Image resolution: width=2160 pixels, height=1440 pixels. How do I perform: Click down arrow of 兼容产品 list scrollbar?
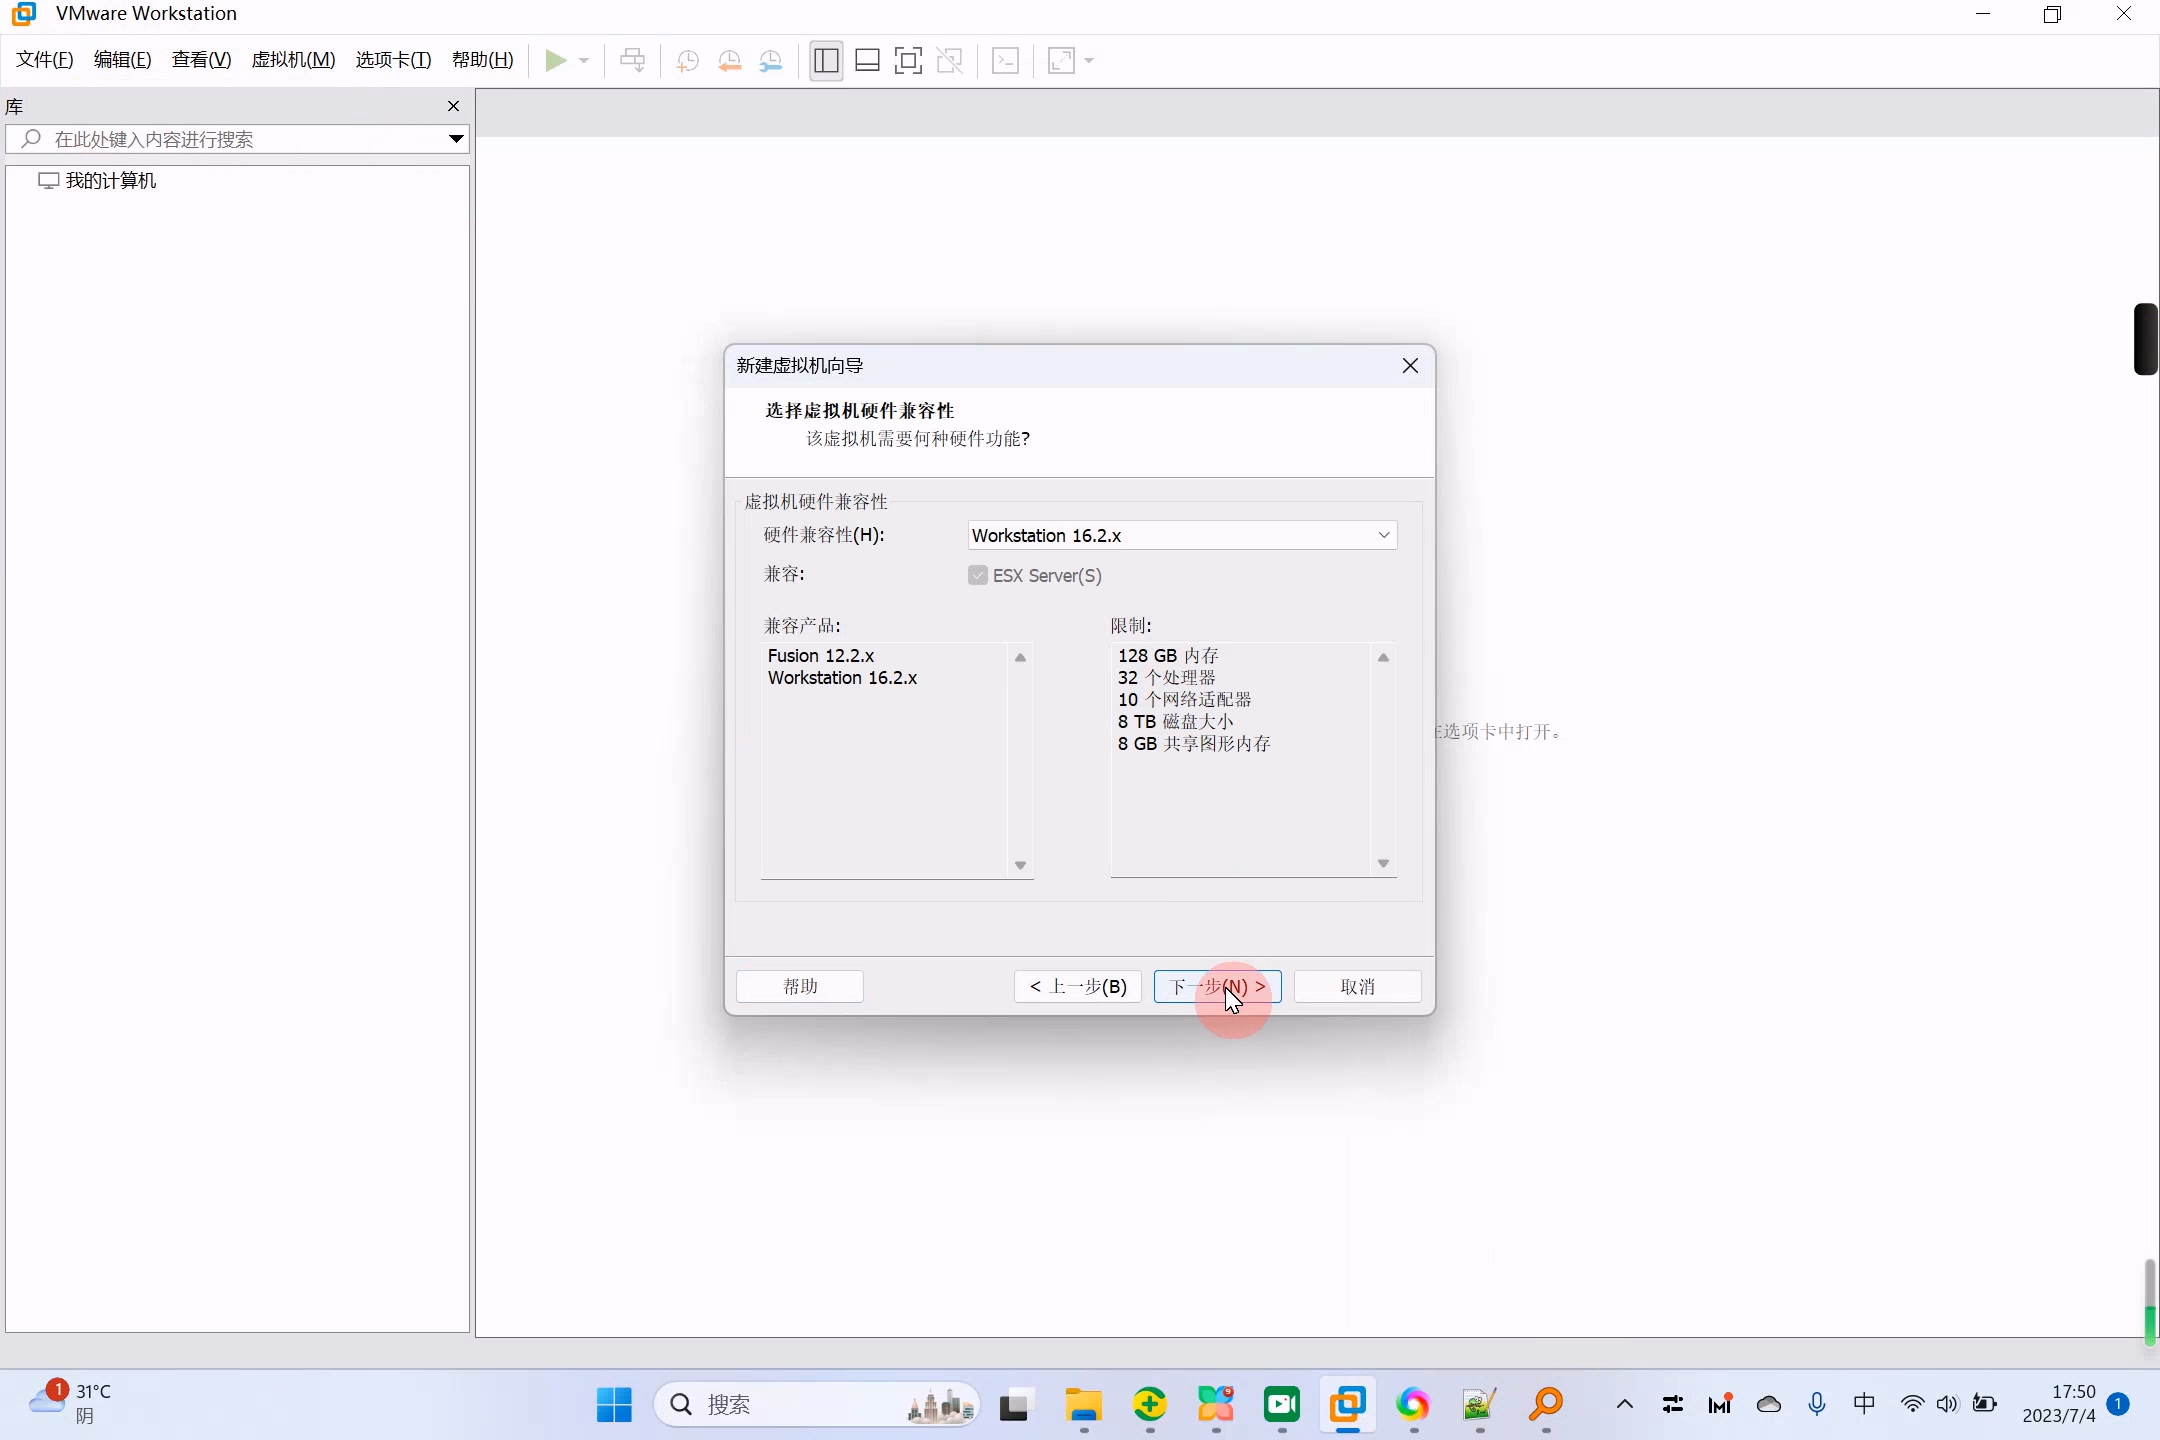tap(1020, 865)
